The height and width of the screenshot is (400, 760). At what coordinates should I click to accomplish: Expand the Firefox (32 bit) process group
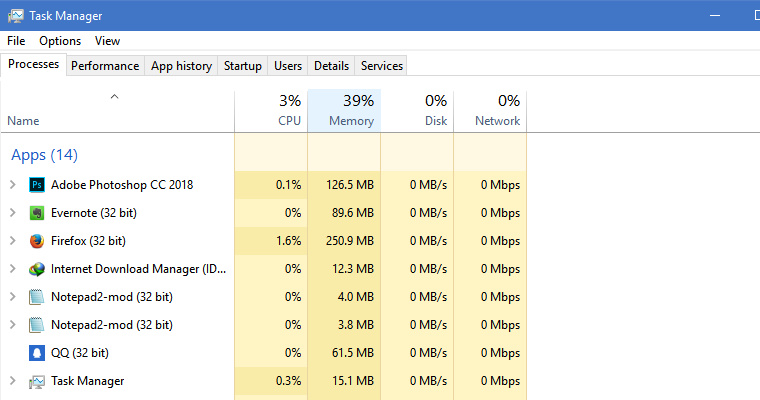click(12, 241)
